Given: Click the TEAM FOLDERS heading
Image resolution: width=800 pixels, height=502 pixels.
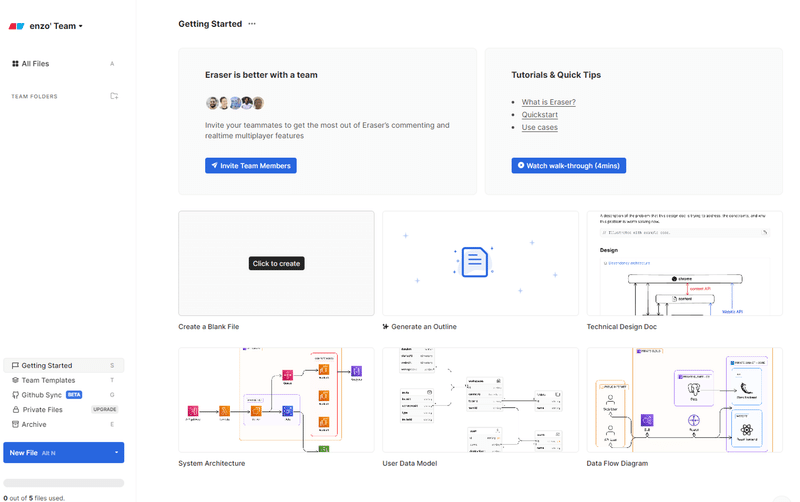Looking at the screenshot, I should [x=35, y=96].
